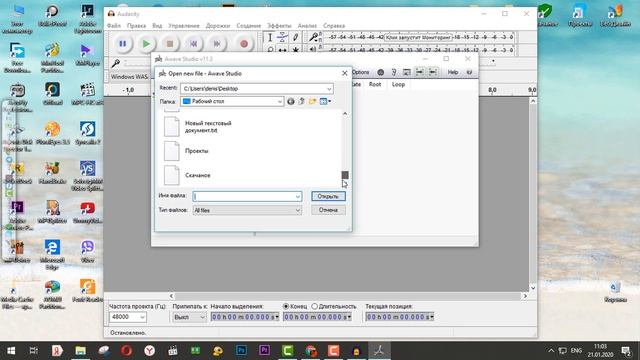
Task: Open Opera browser from taskbar
Action: point(127,351)
